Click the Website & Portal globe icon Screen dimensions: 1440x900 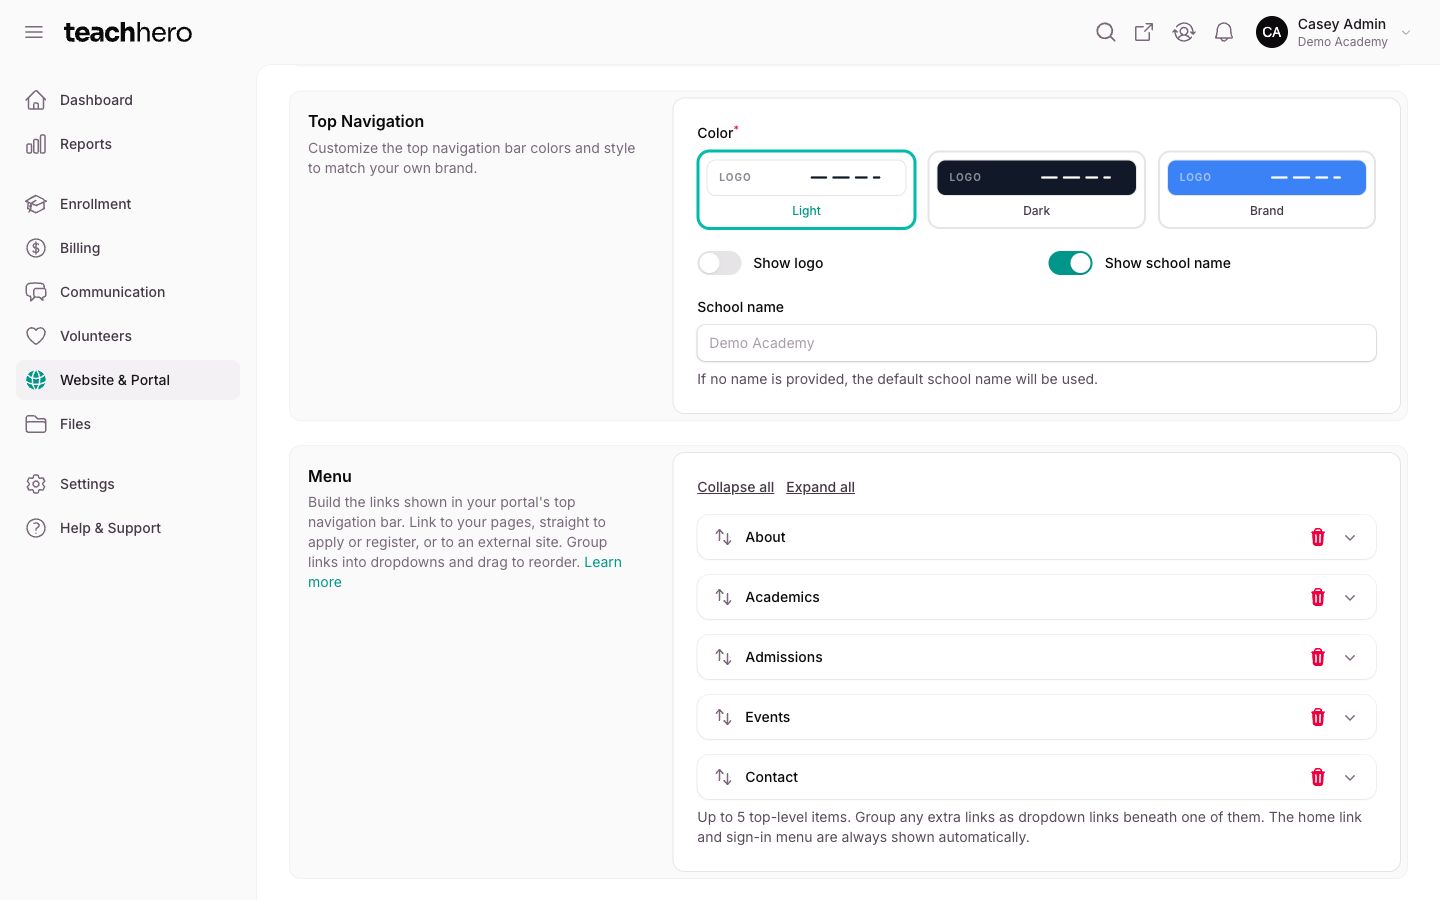pyautogui.click(x=36, y=380)
